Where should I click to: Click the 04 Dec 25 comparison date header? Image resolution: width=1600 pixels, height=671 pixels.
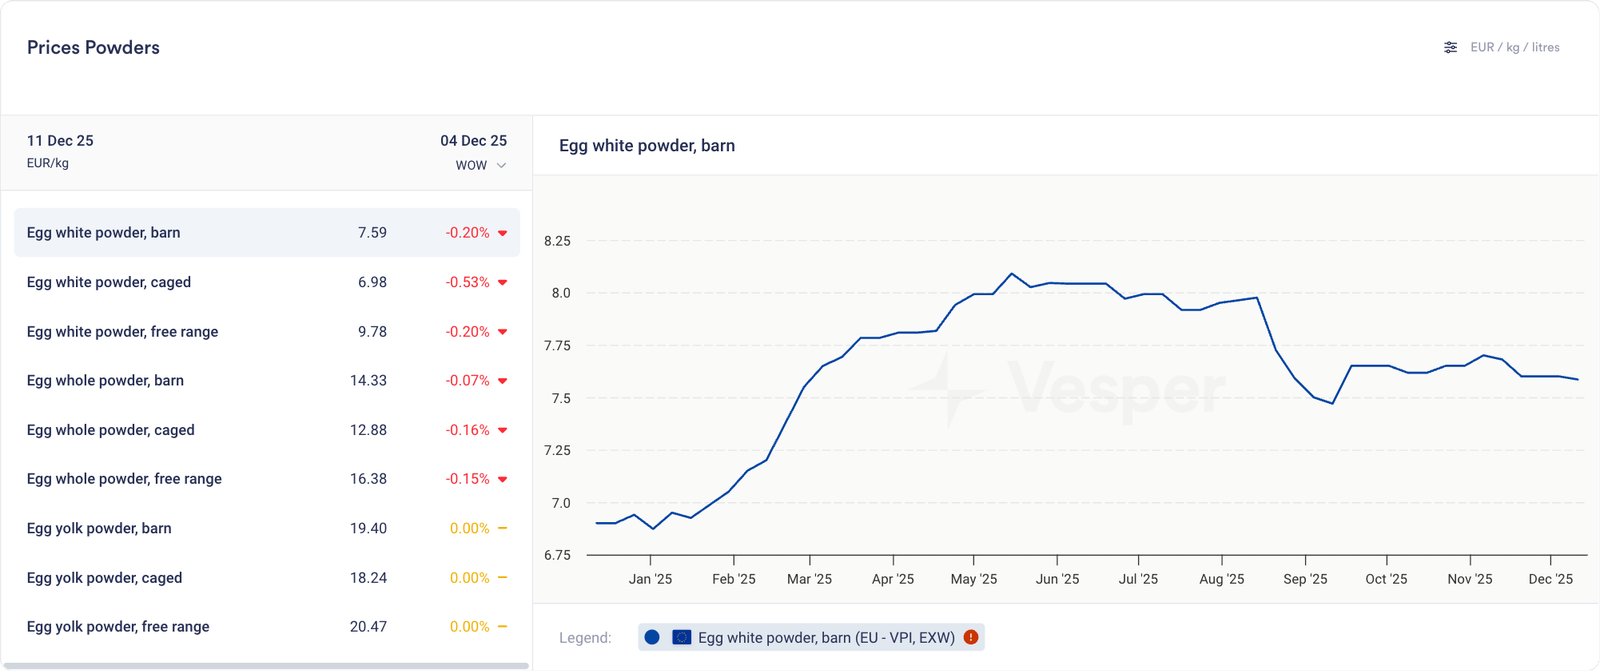[x=473, y=141]
